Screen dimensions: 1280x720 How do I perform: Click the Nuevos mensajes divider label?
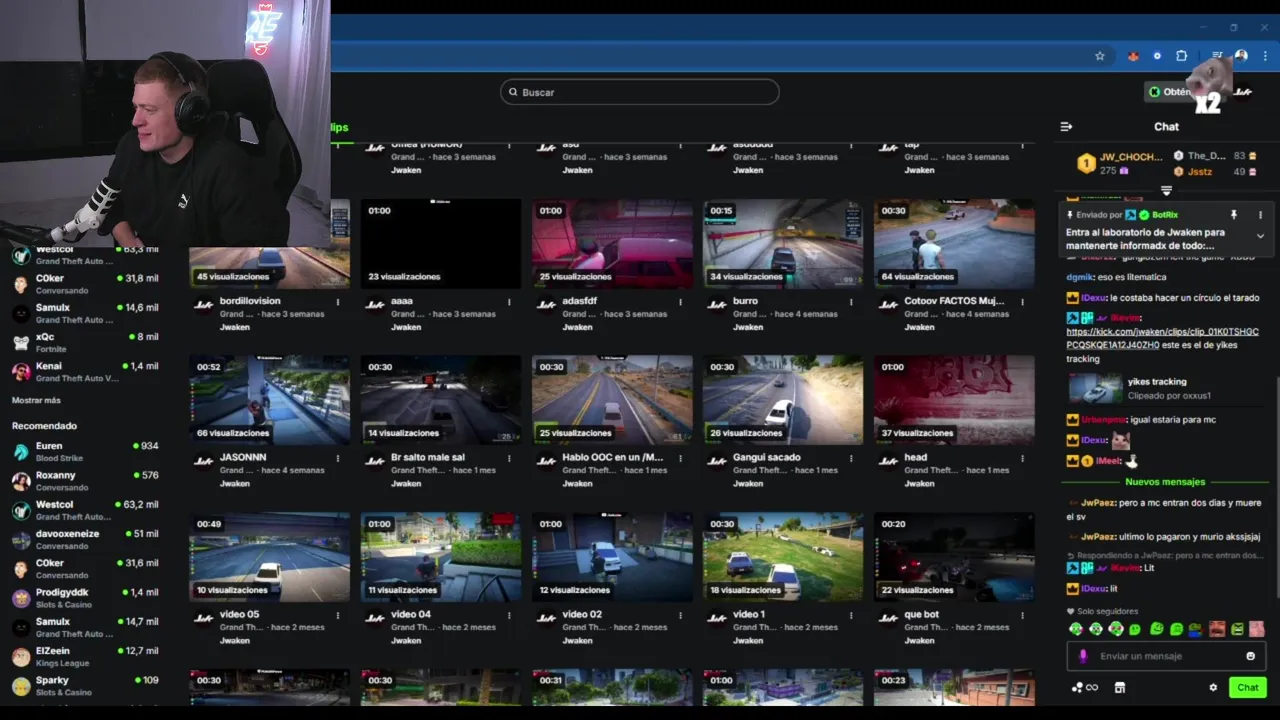(1165, 482)
